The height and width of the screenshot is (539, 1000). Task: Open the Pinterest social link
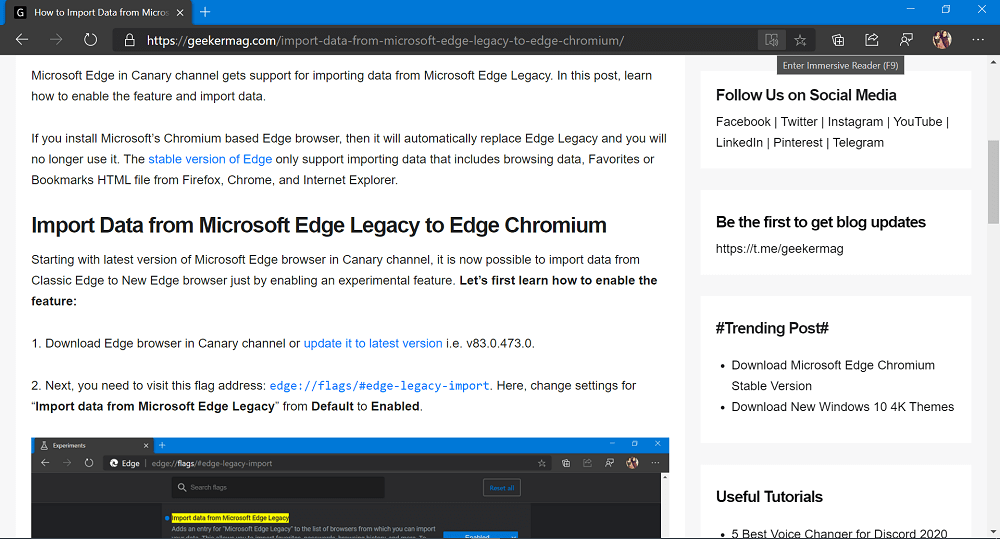798,142
